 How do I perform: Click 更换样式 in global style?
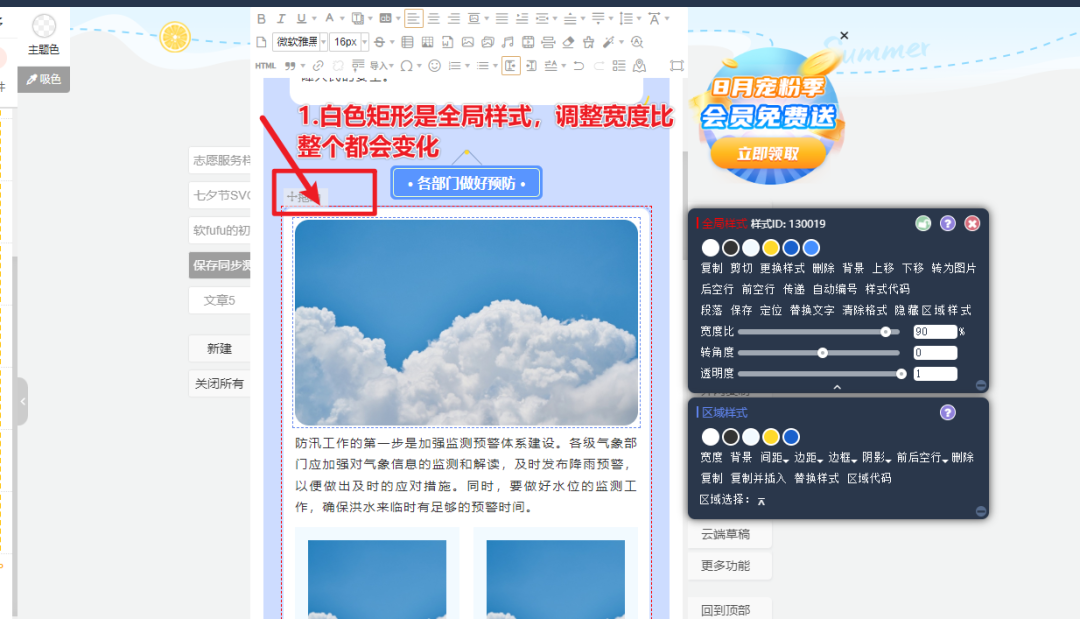coord(782,268)
